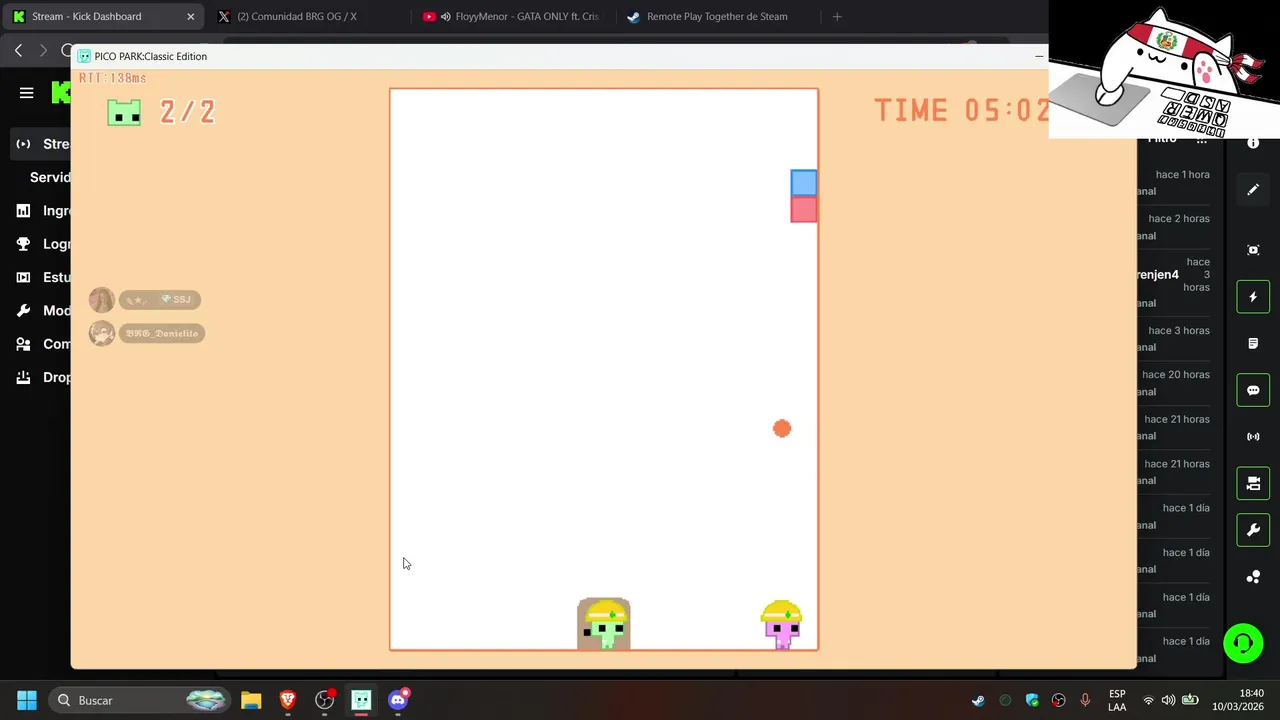Click the 'RTT:138ms' latency text

coord(113,78)
